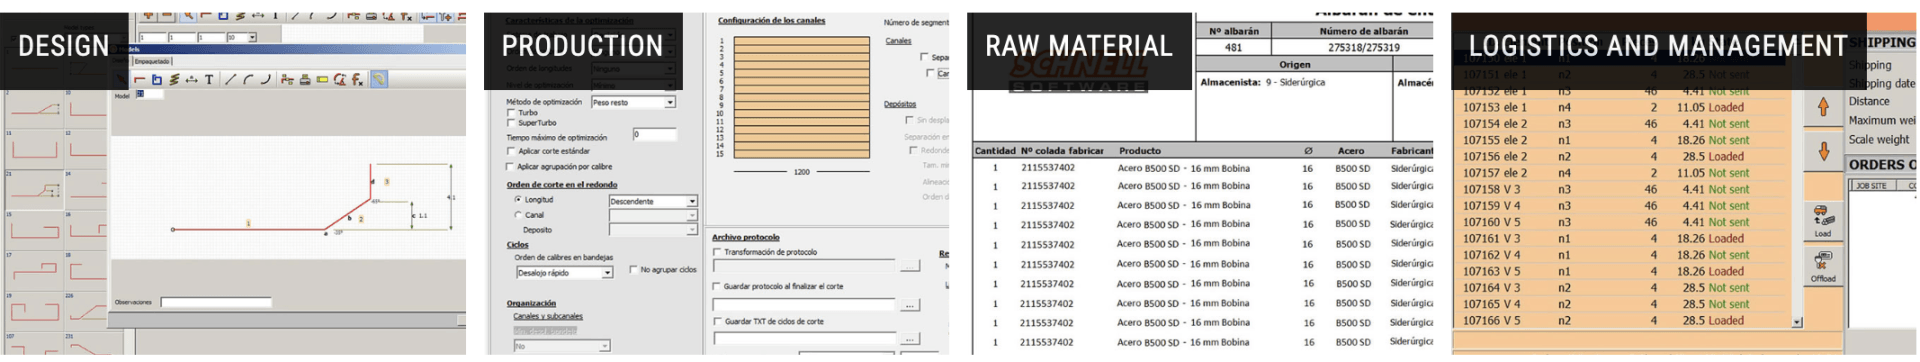This screenshot has height=362, width=1920.
Task: Click the Distance label in shipping panel
Action: [x=1869, y=101]
